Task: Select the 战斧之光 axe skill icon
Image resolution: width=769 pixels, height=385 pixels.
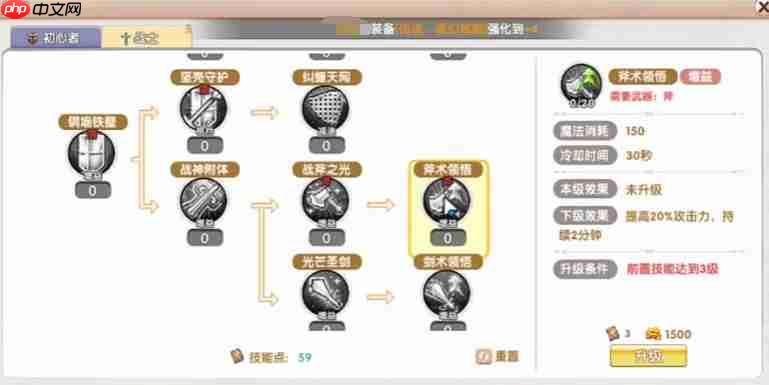Action: pos(326,201)
